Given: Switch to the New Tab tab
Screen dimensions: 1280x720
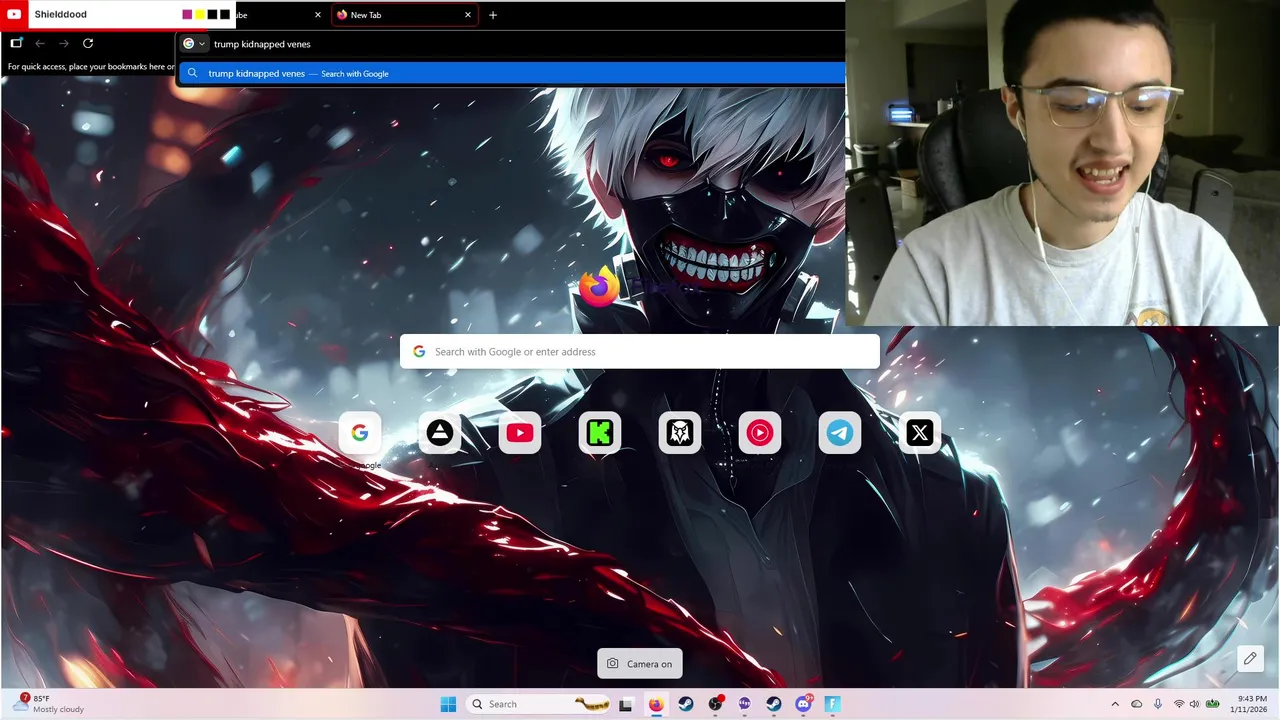Looking at the screenshot, I should 404,15.
